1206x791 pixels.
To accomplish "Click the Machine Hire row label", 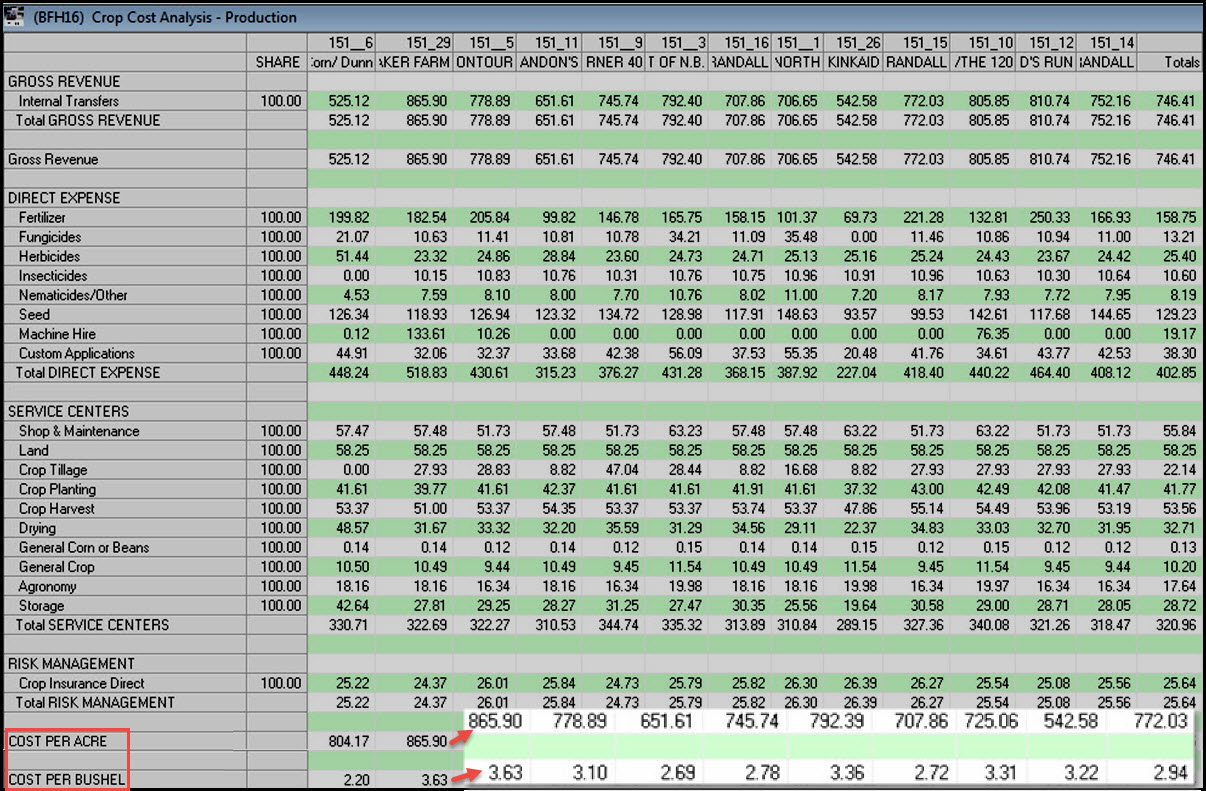I will 57,334.
